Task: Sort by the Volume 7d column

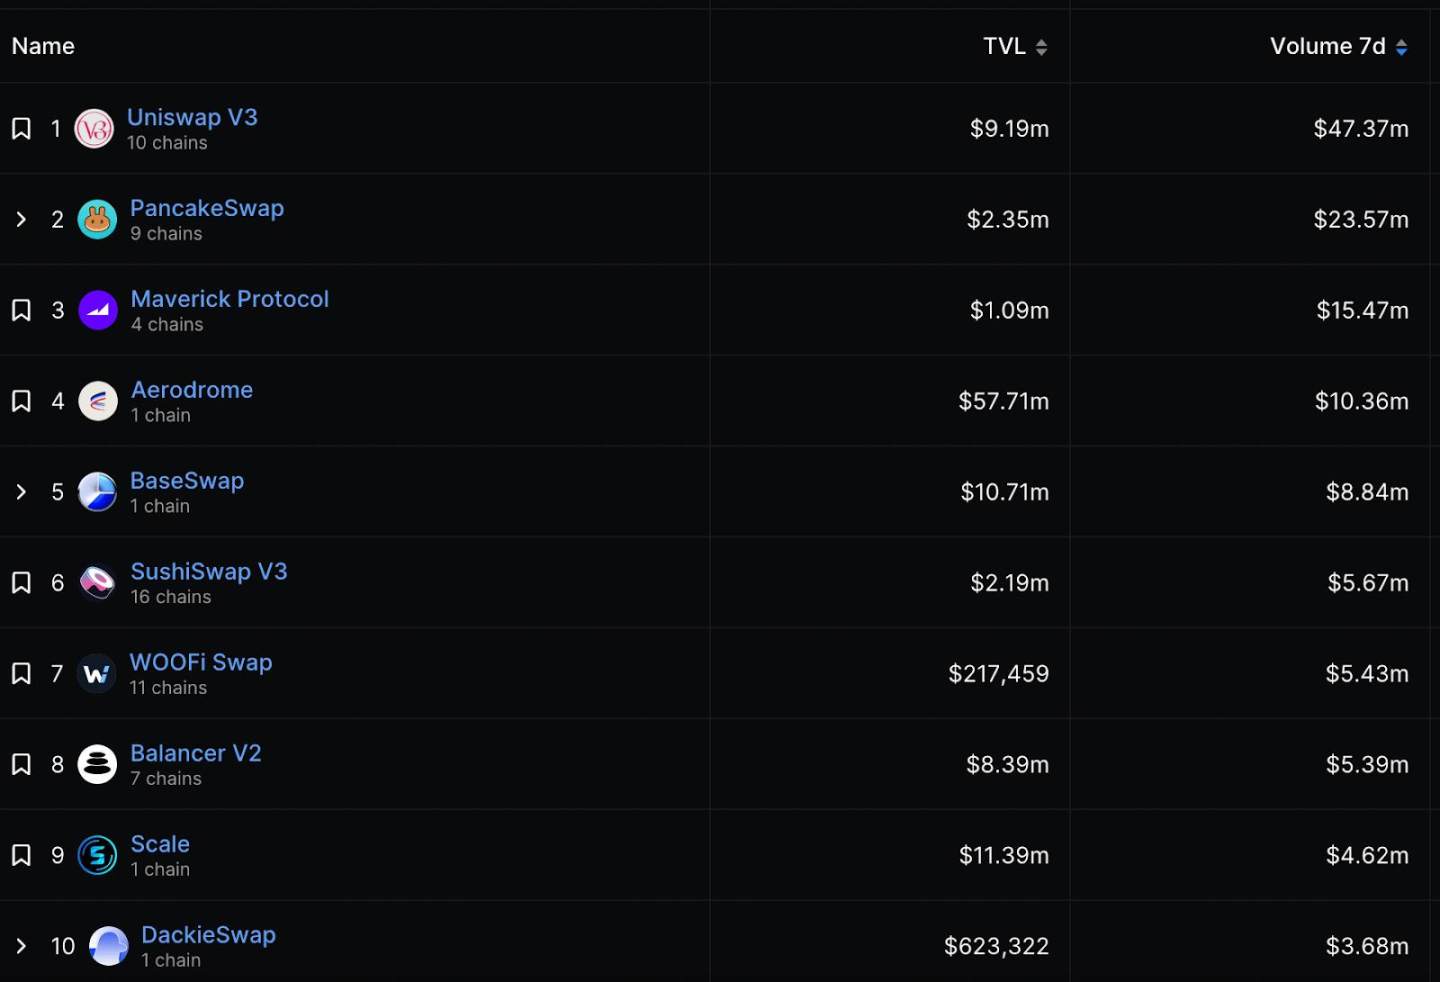Action: click(x=1339, y=47)
